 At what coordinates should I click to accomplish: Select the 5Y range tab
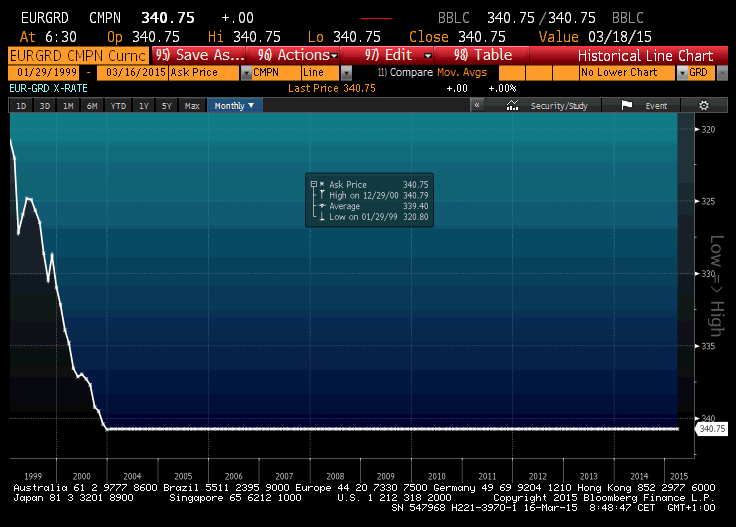pos(167,106)
